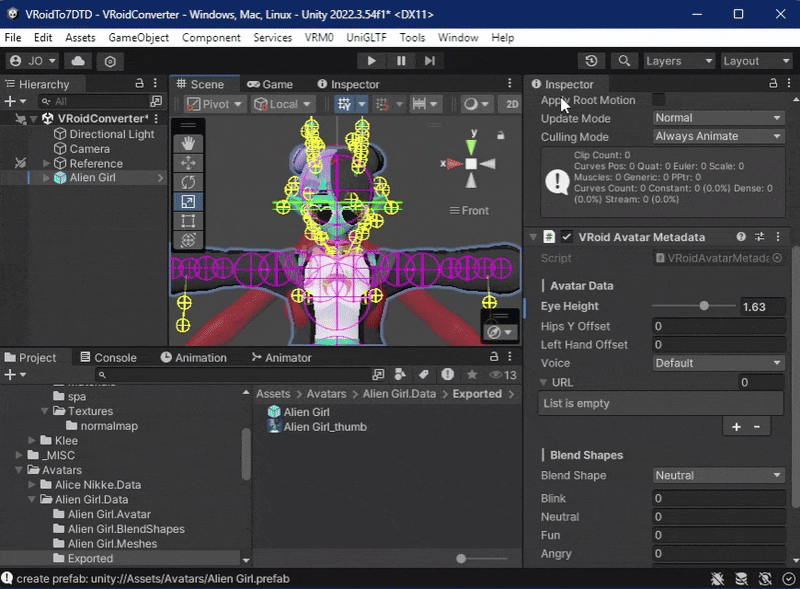
Task: Lock the Hierarchy panel
Action: click(139, 83)
